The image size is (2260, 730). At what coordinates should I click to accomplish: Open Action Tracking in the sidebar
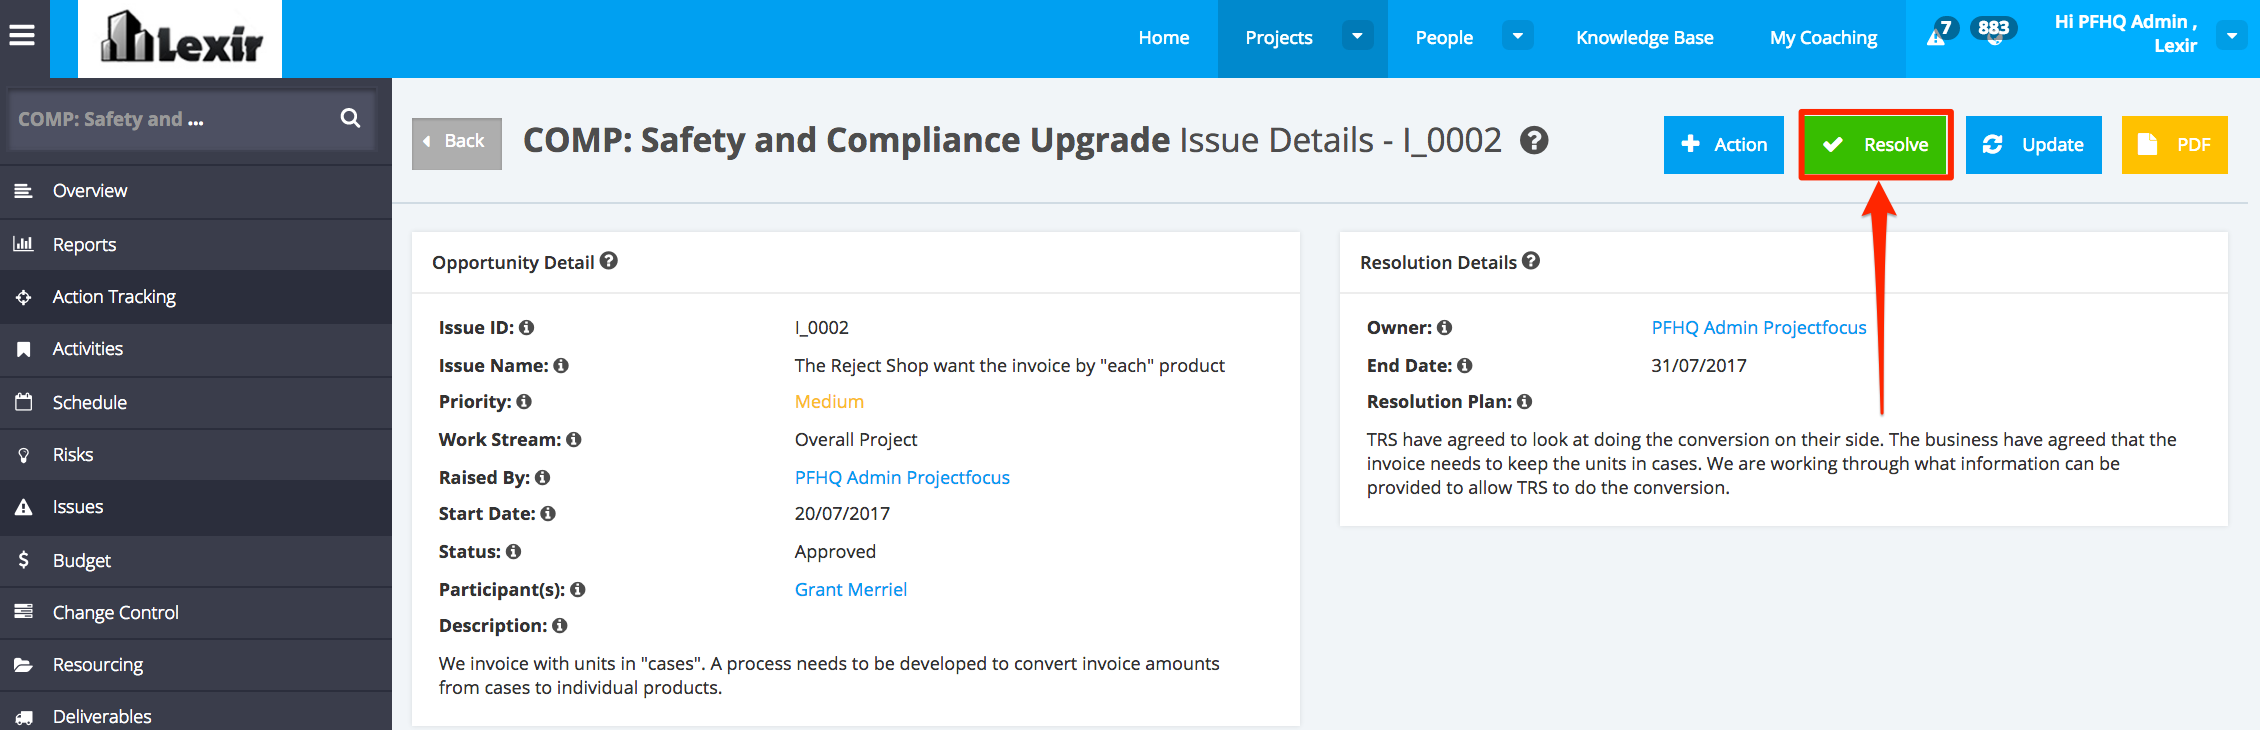click(196, 297)
